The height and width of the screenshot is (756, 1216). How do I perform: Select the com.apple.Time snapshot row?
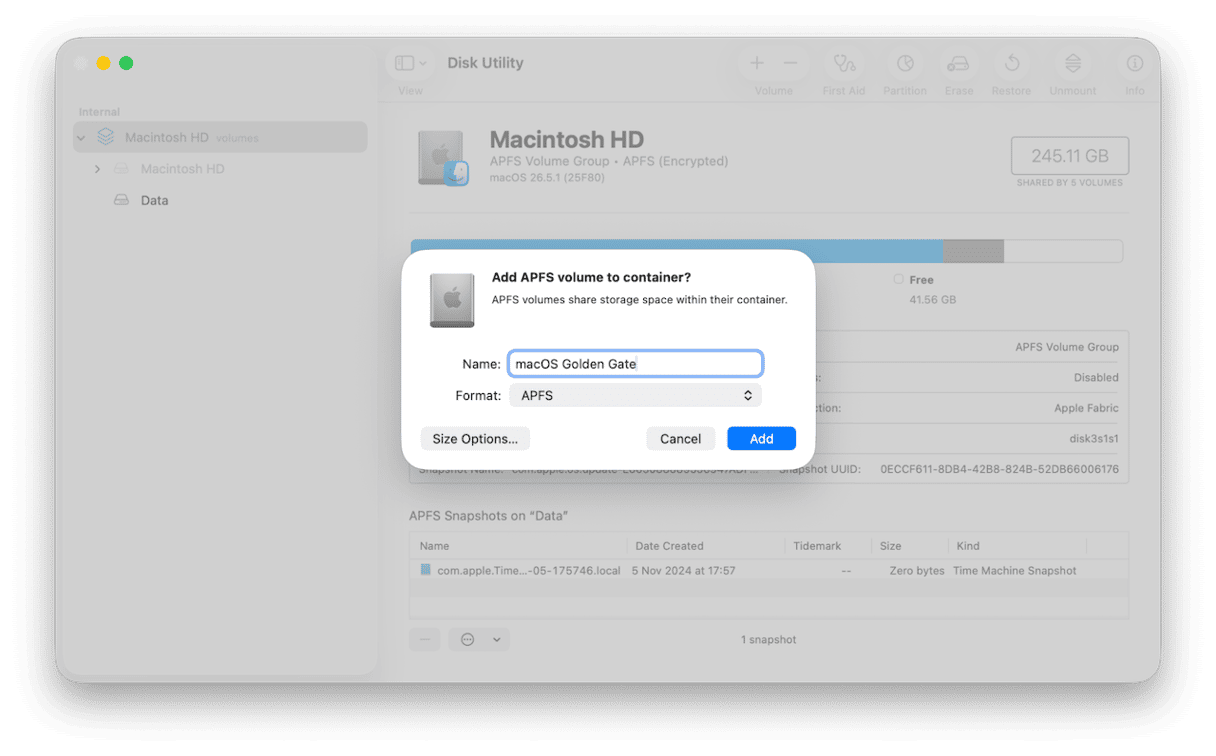tap(768, 571)
